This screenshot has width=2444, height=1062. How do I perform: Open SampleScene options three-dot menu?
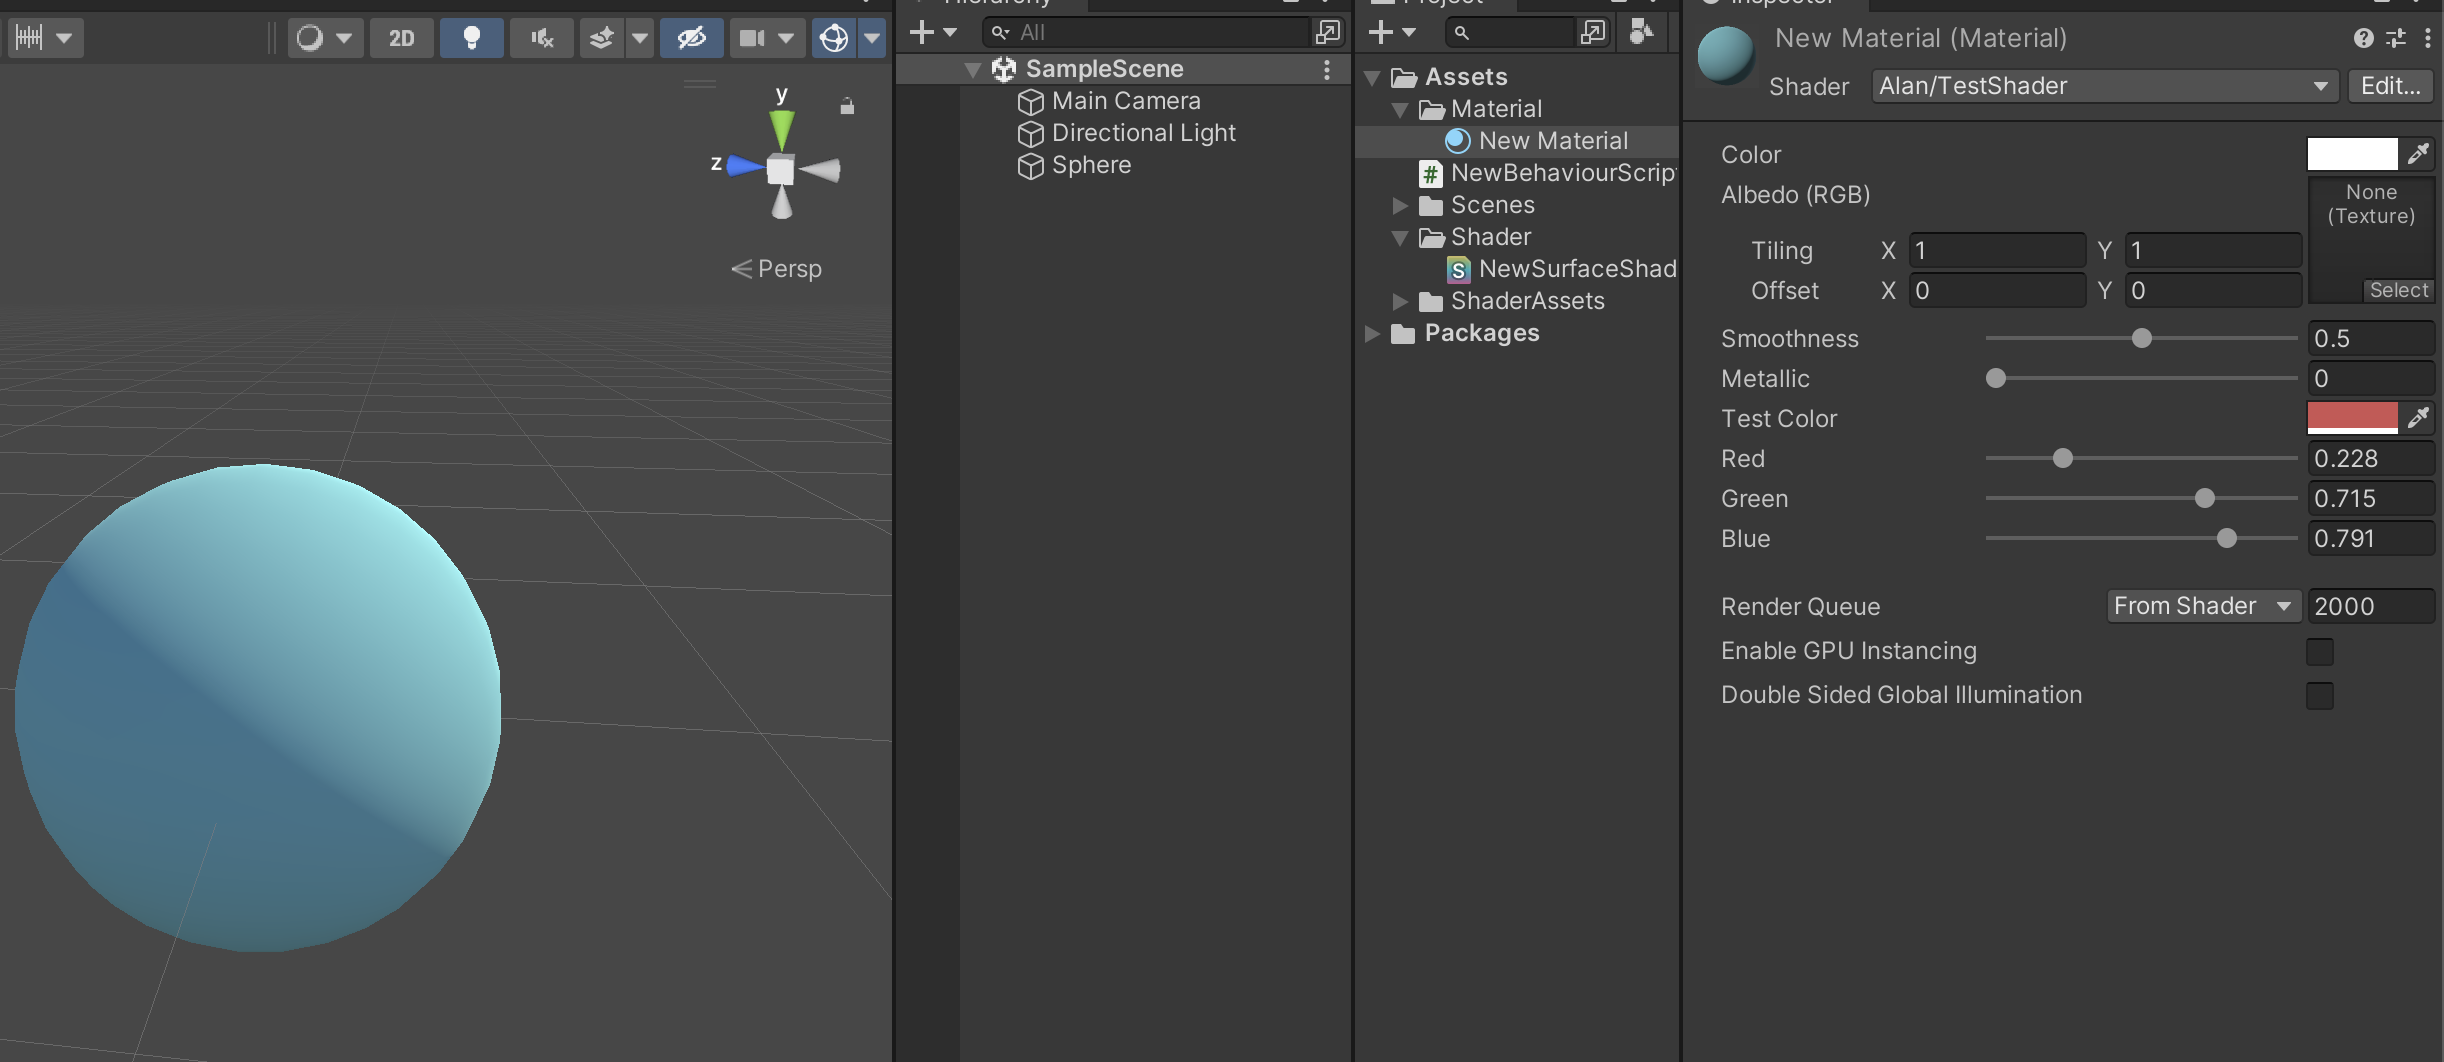tap(1327, 69)
